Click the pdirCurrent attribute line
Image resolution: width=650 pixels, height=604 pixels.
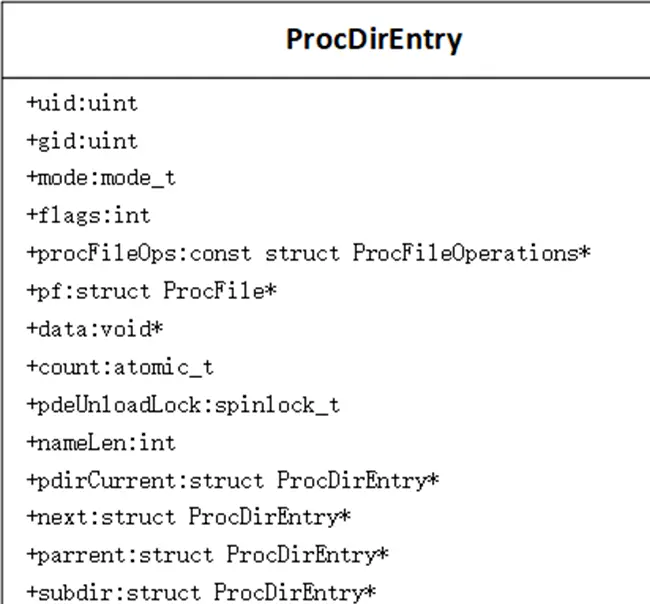tap(233, 481)
